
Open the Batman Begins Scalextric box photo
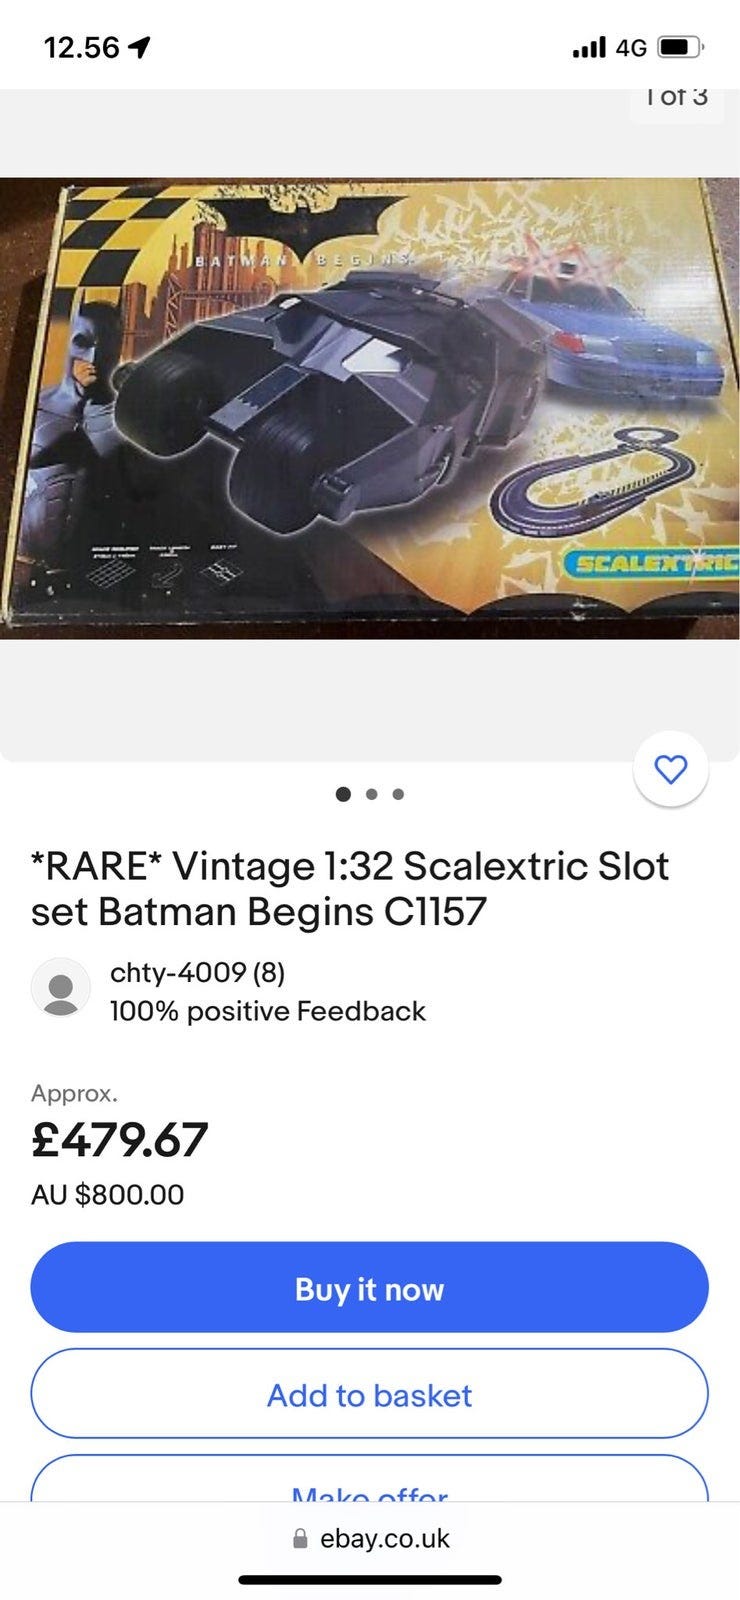tap(369, 408)
